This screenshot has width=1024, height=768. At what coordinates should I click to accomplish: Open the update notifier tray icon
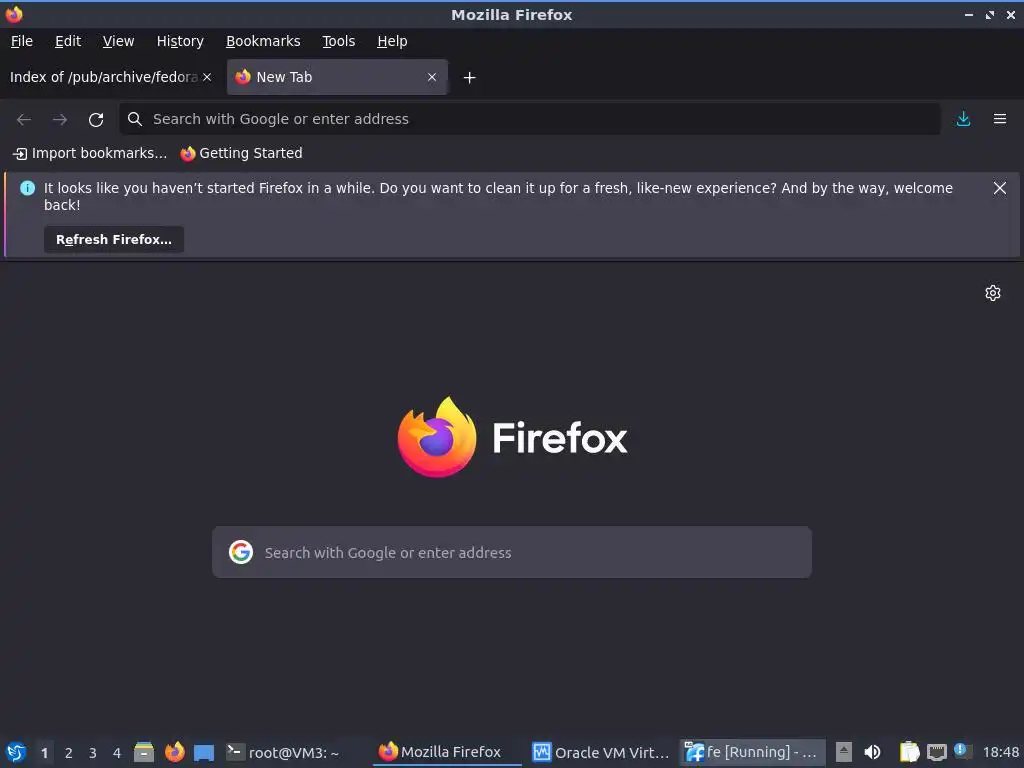tap(961, 750)
